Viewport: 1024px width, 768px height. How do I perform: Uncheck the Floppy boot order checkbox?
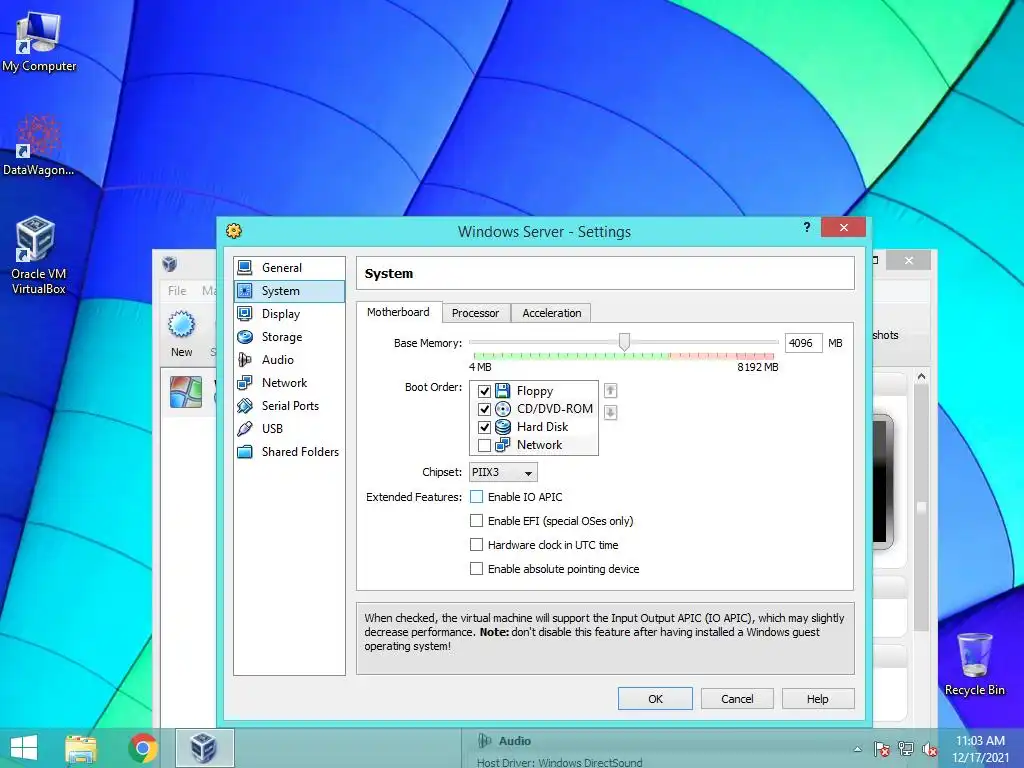click(x=484, y=391)
